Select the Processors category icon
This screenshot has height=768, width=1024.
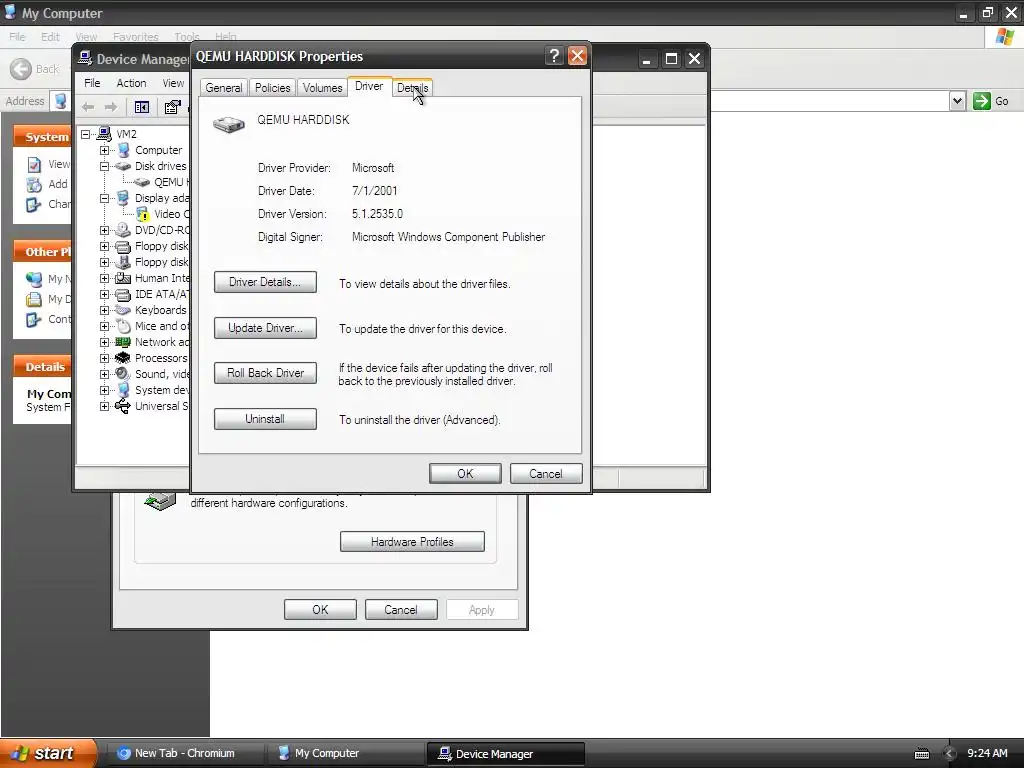(123, 358)
